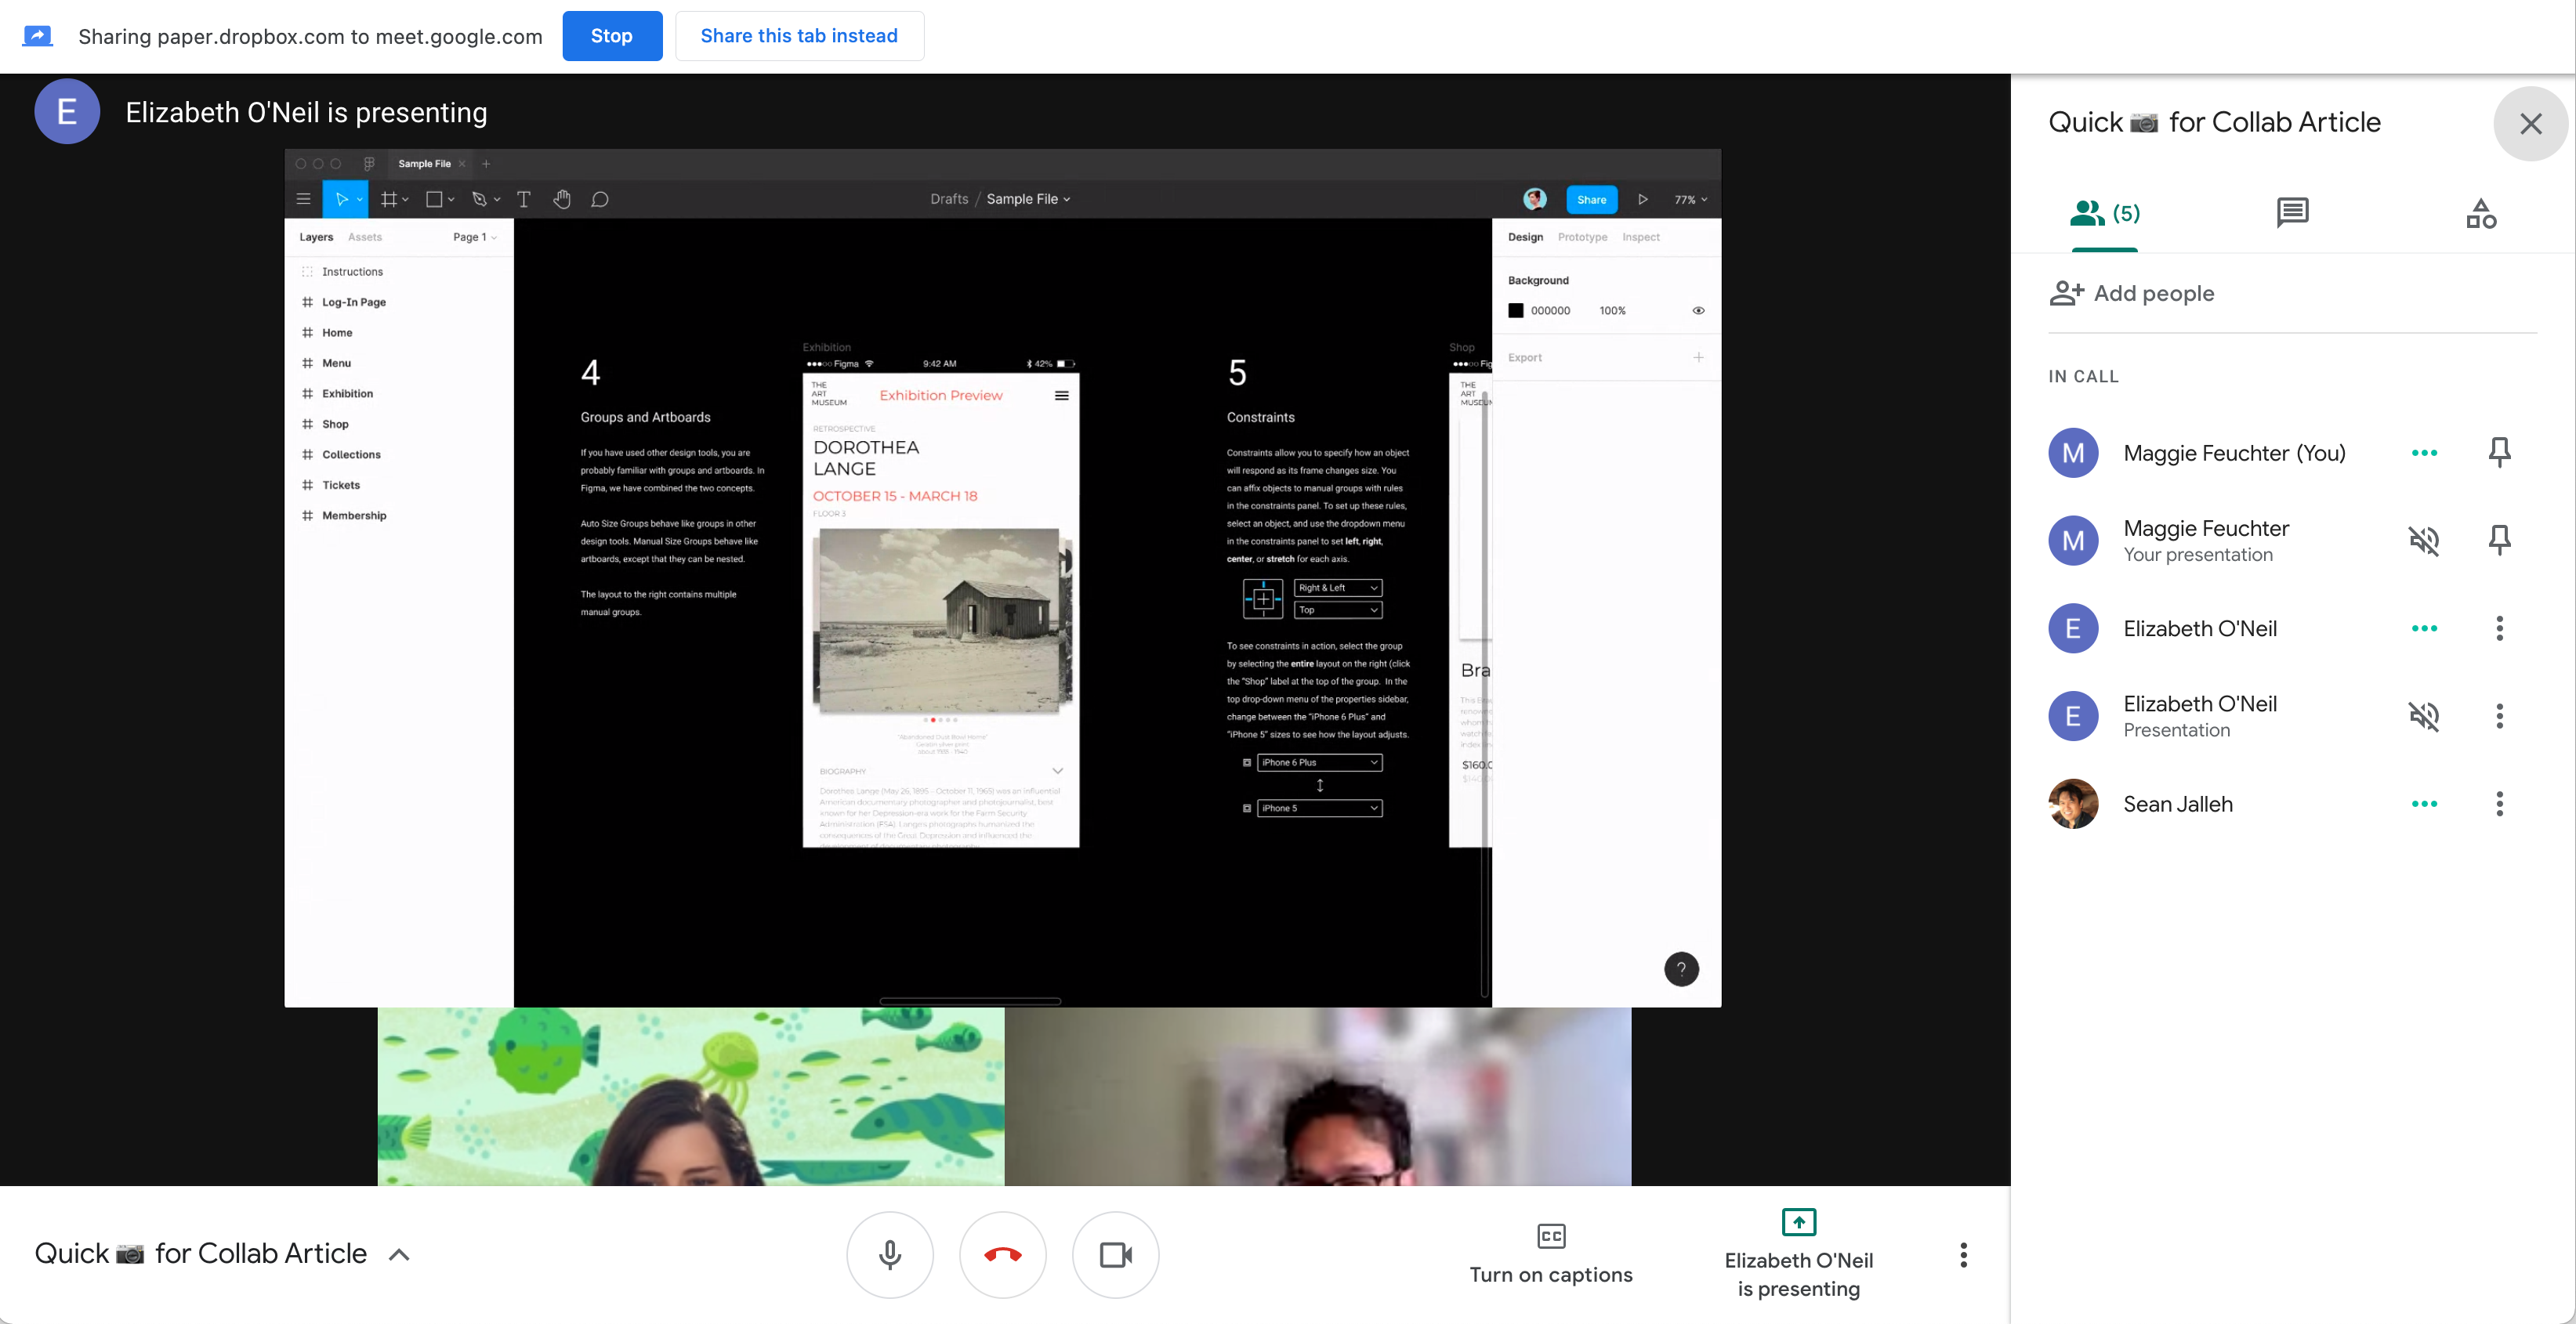Open more options for Elizabeth O'Neil Presentation

pos(2499,716)
